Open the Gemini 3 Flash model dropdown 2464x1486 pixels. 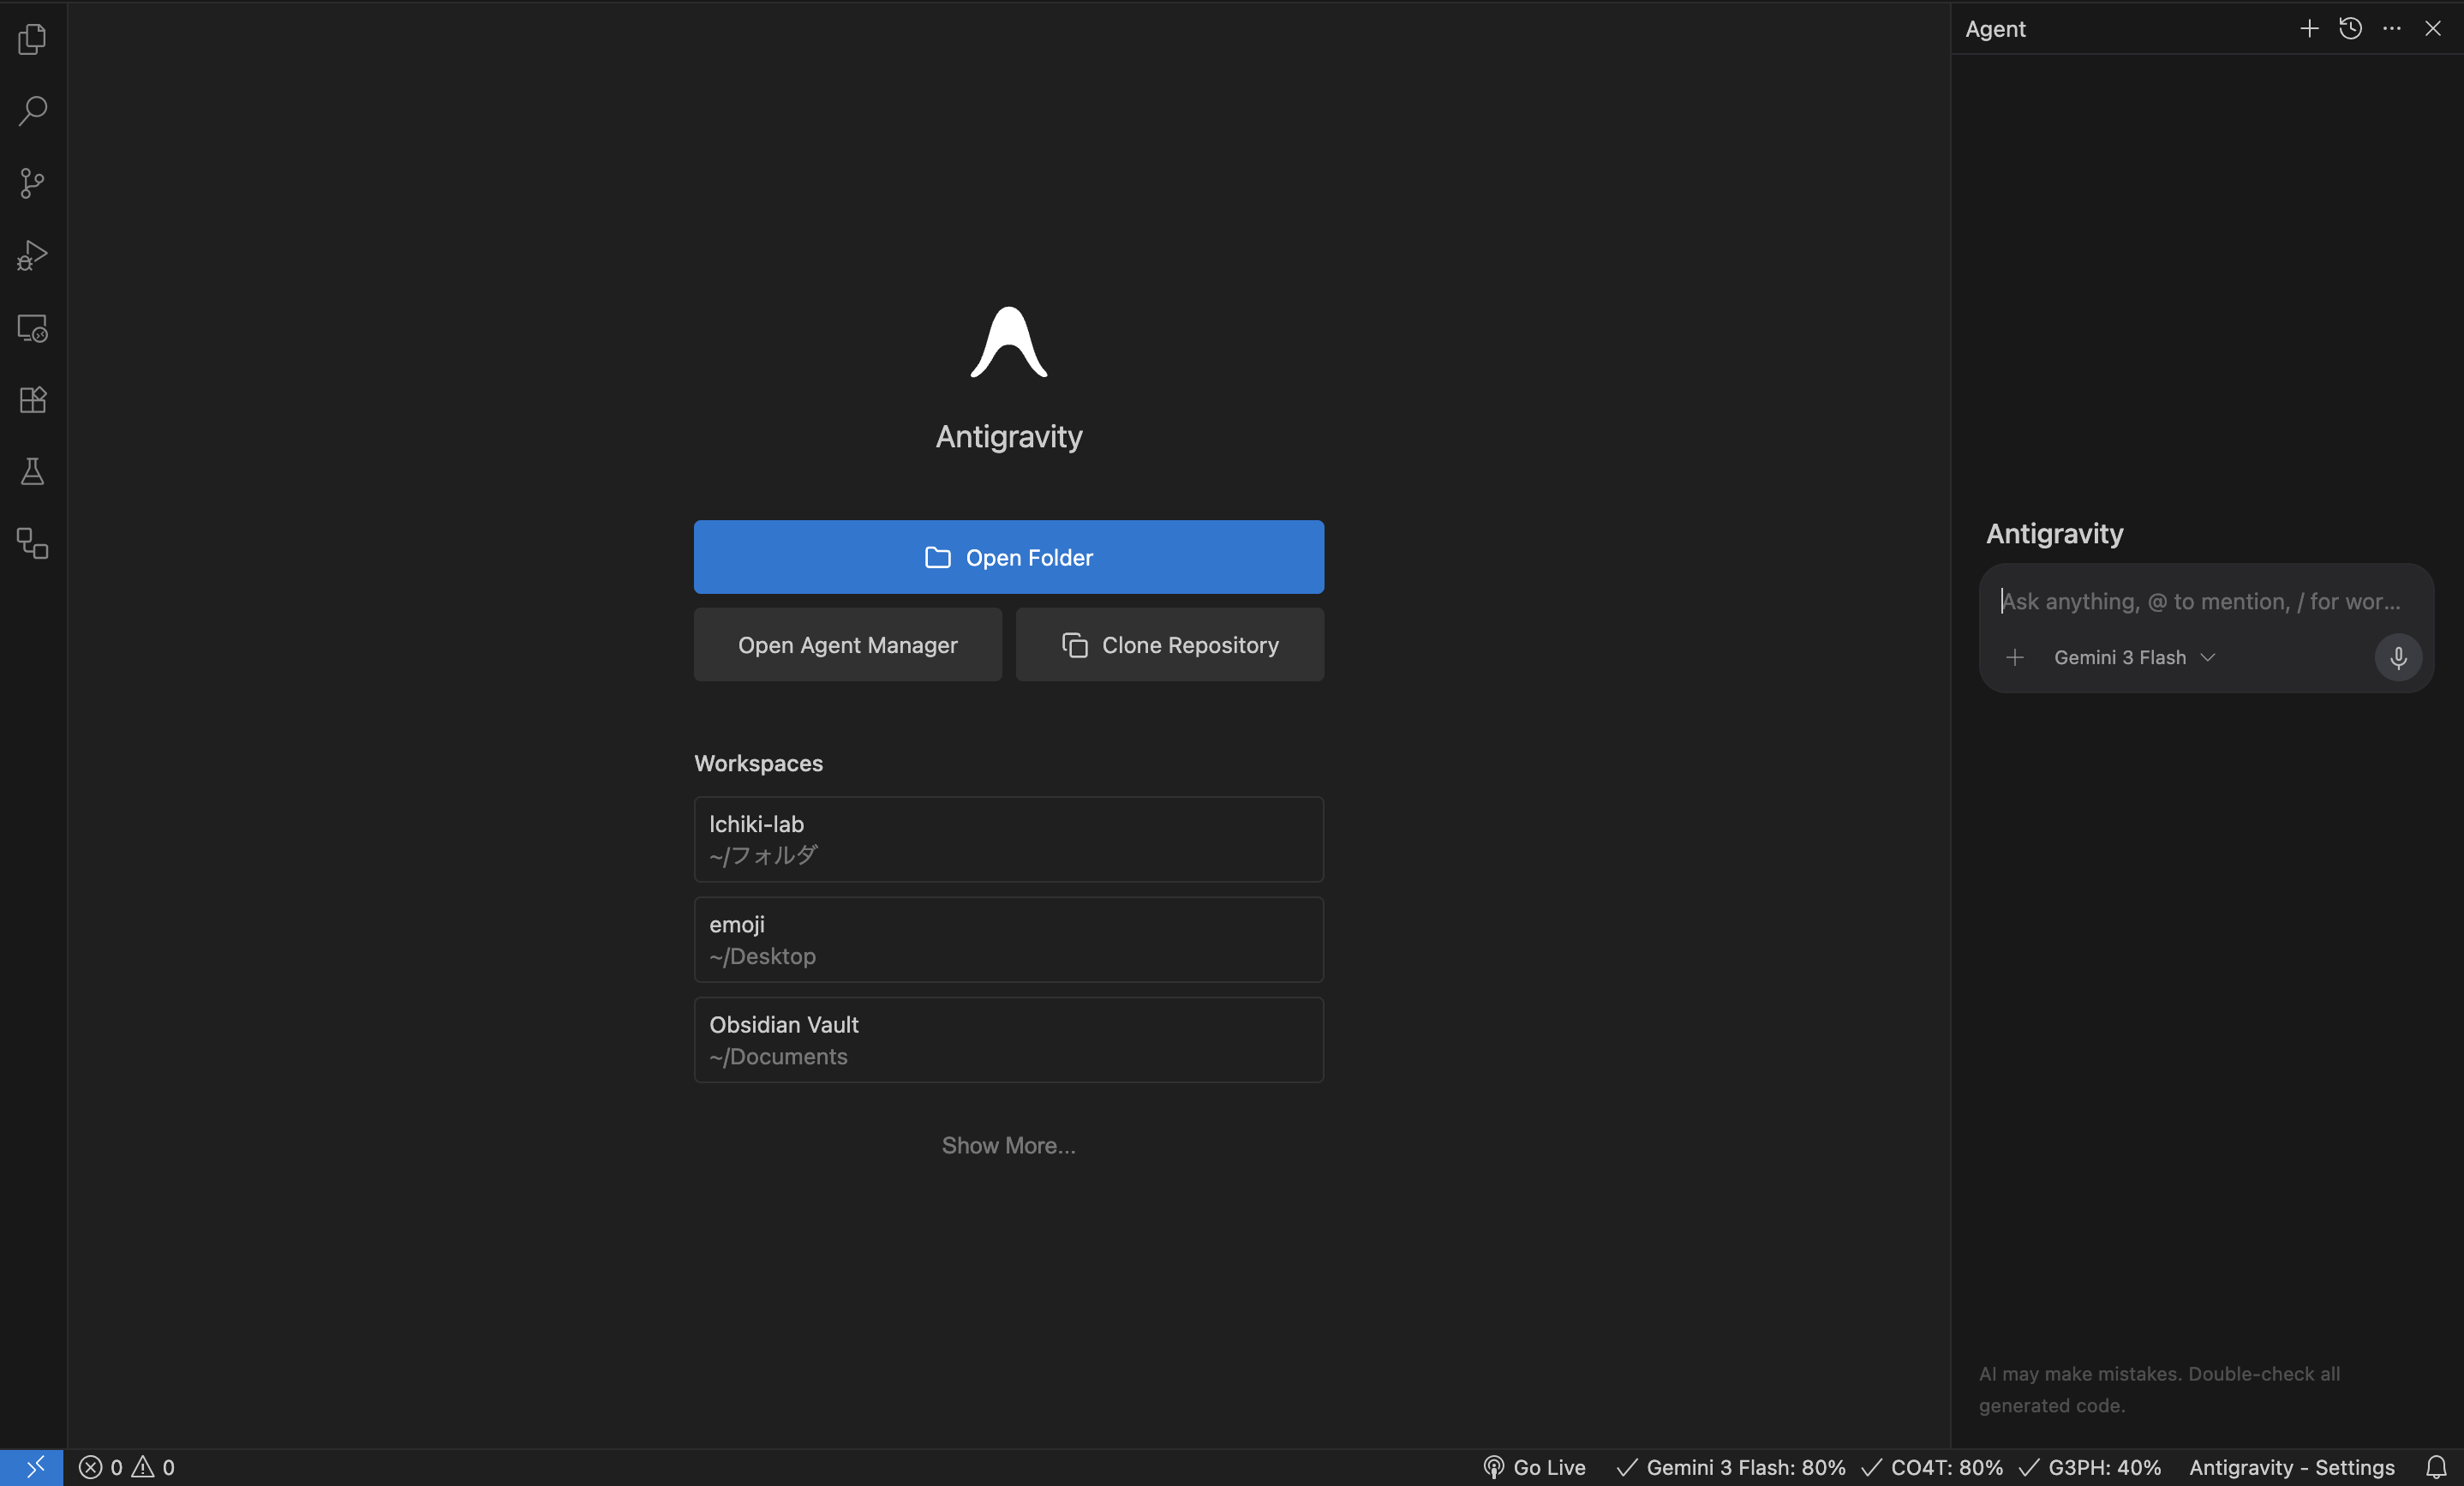tap(2134, 657)
